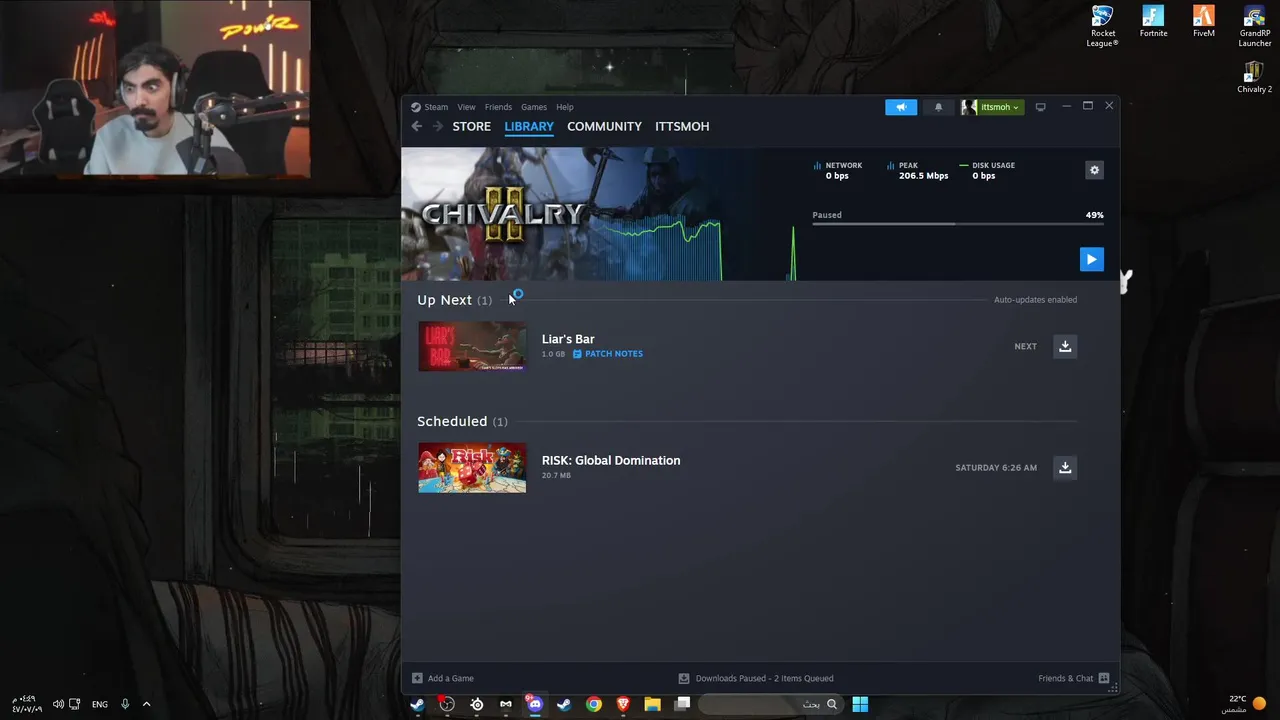Switch to Big Picture mode monitor icon
Screen dimensions: 1280x720
pyautogui.click(x=1040, y=107)
